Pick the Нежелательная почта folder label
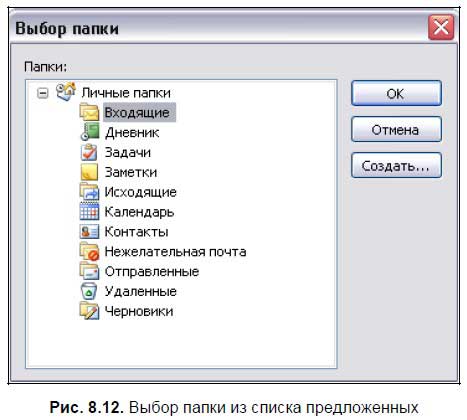 [175, 252]
